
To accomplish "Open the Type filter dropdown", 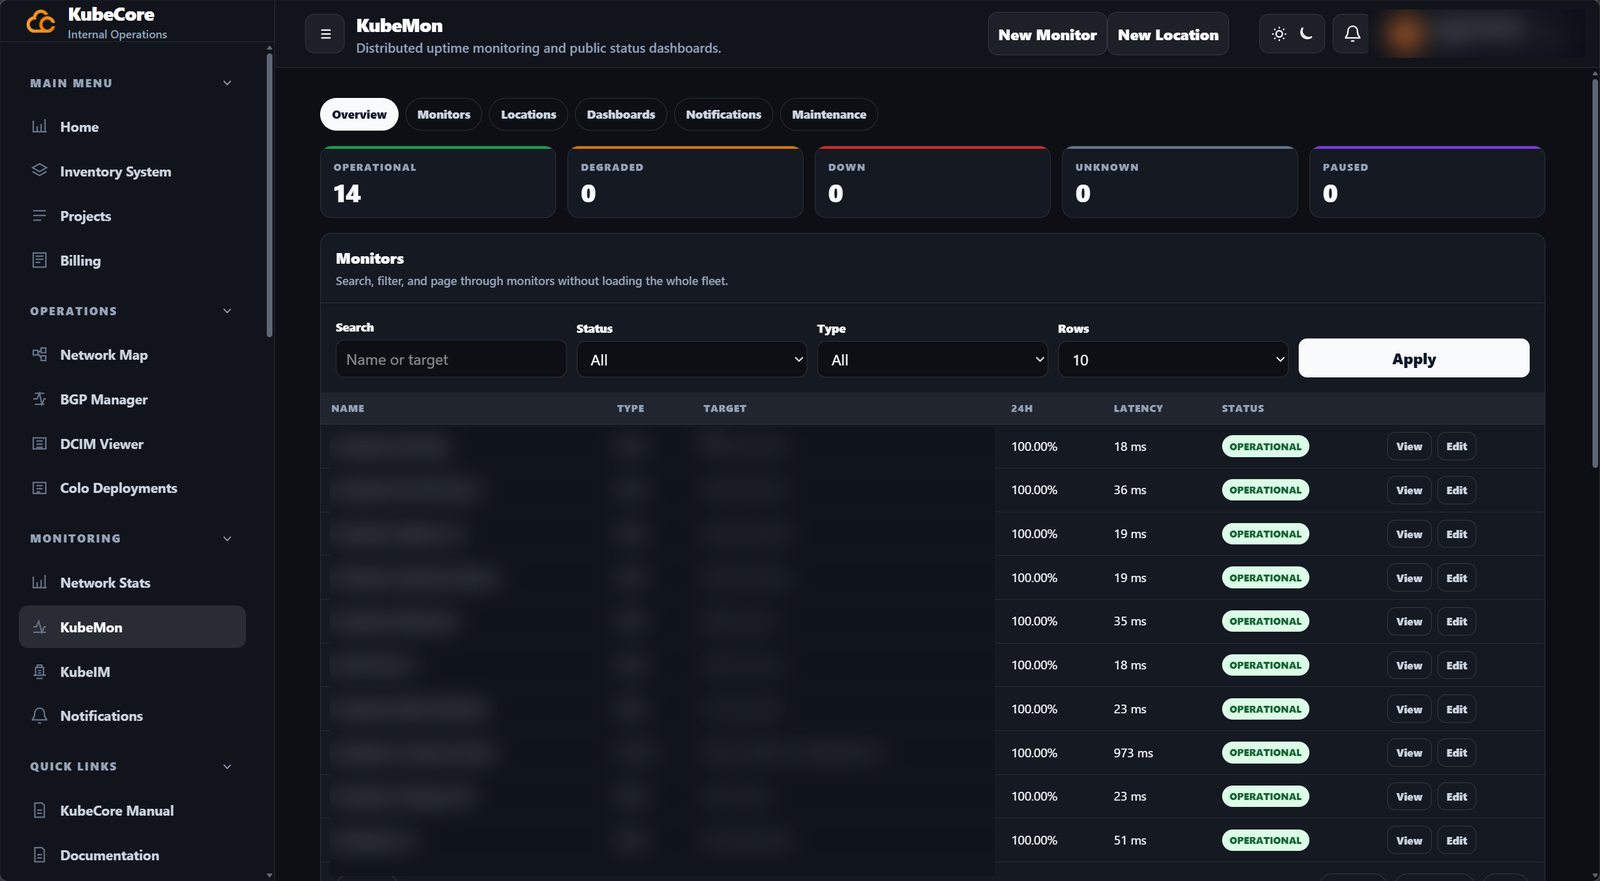I will (933, 360).
